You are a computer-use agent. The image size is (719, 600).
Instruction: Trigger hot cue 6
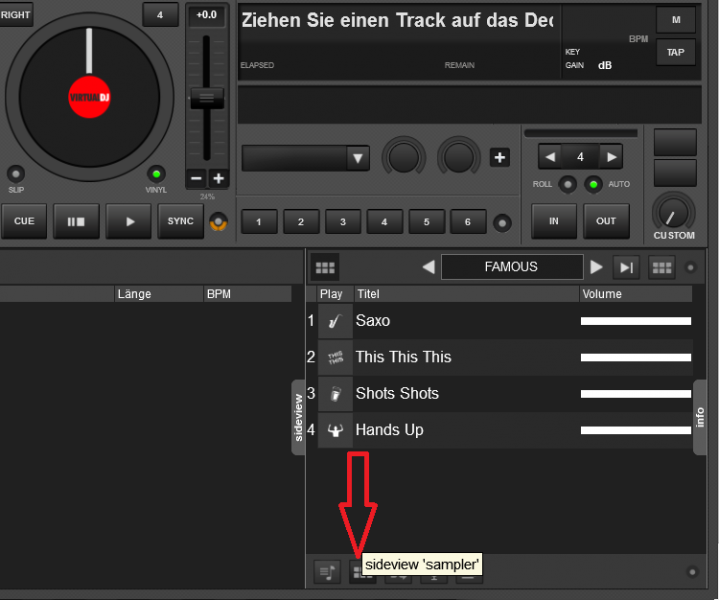pos(468,222)
